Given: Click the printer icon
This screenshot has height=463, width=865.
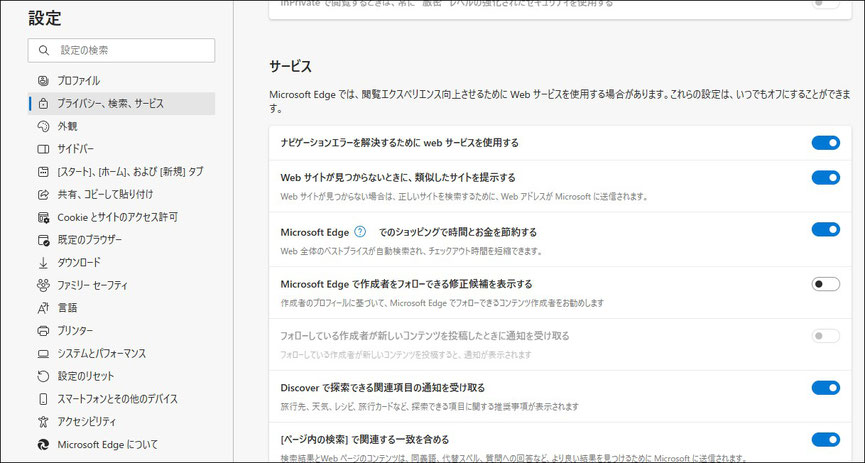Looking at the screenshot, I should tap(43, 331).
